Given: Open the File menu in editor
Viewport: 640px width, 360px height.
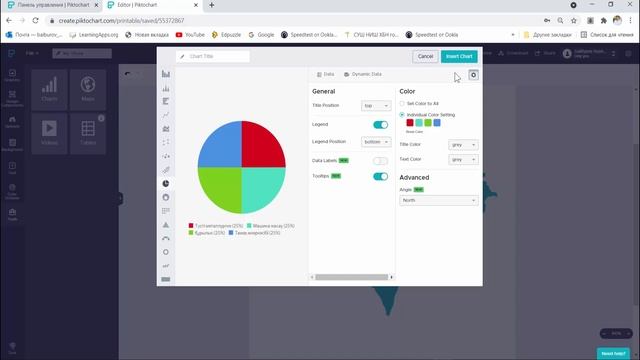Looking at the screenshot, I should [x=32, y=53].
